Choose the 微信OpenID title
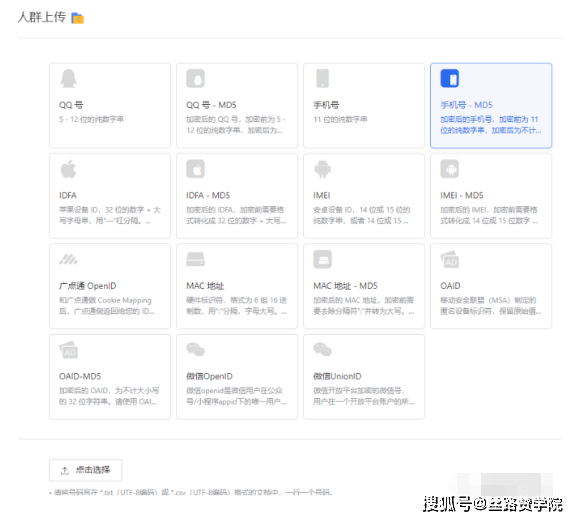 209,376
